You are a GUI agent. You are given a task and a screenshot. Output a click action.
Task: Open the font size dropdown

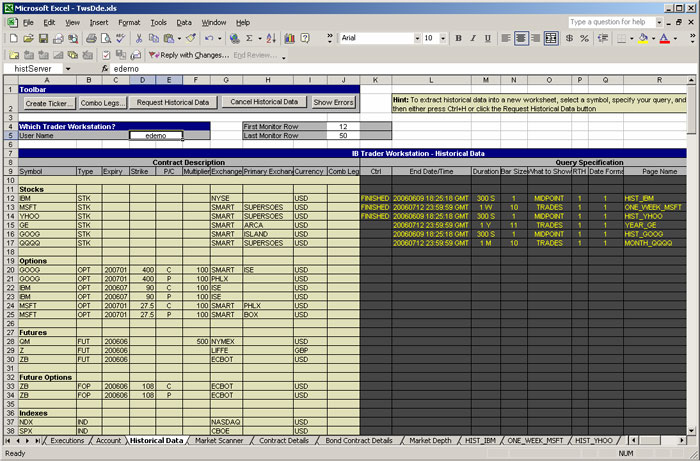tap(443, 39)
